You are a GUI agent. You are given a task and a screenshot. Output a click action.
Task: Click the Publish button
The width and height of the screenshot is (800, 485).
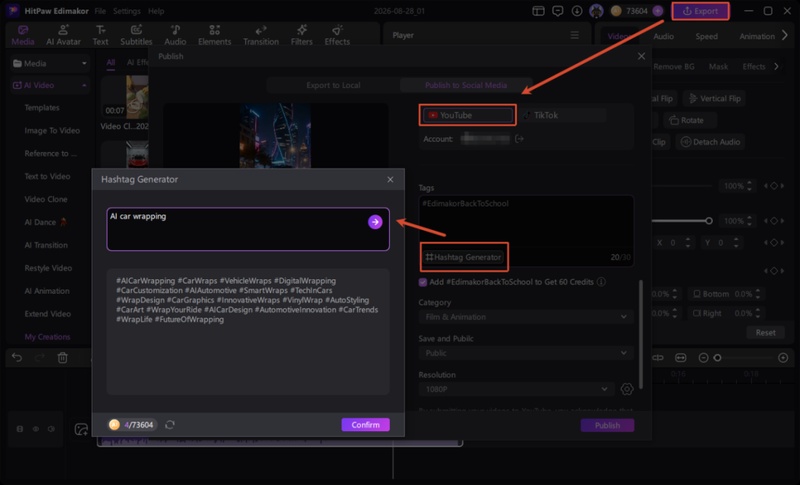[607, 425]
